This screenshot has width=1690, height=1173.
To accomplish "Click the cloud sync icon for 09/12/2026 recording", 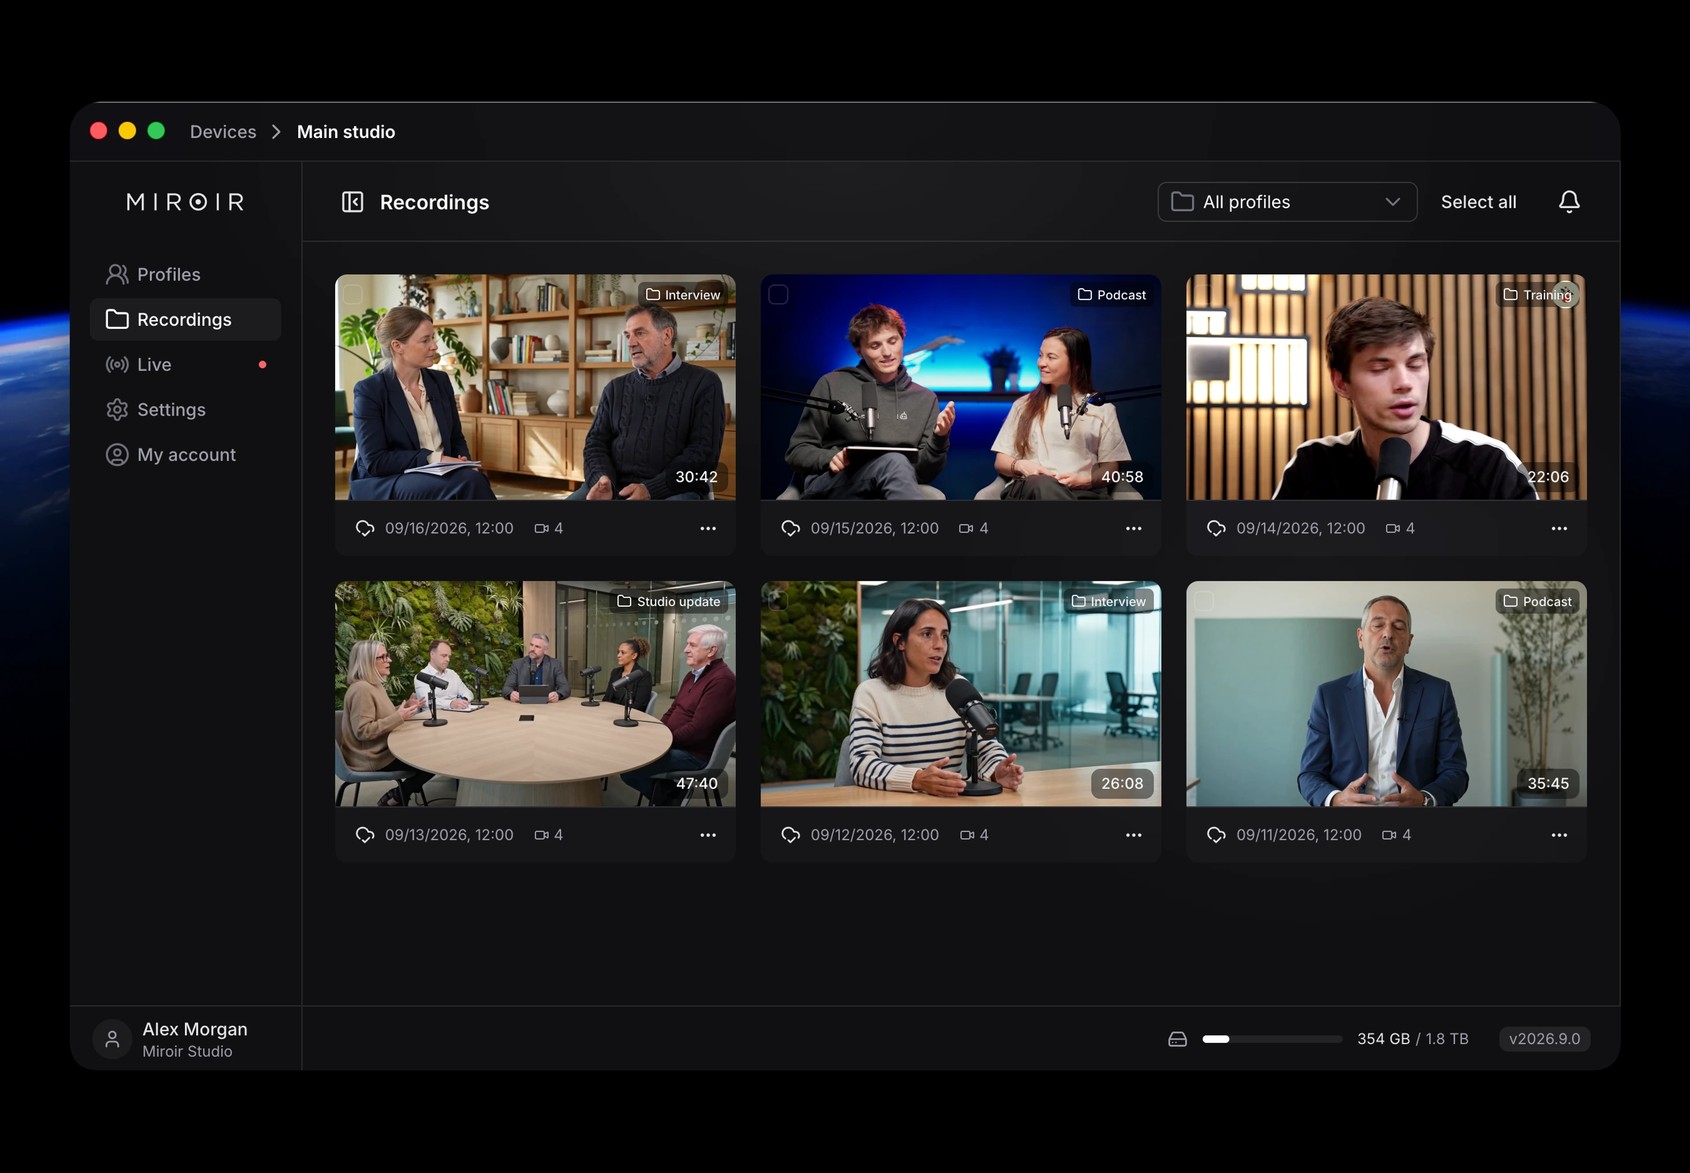I will pos(790,835).
